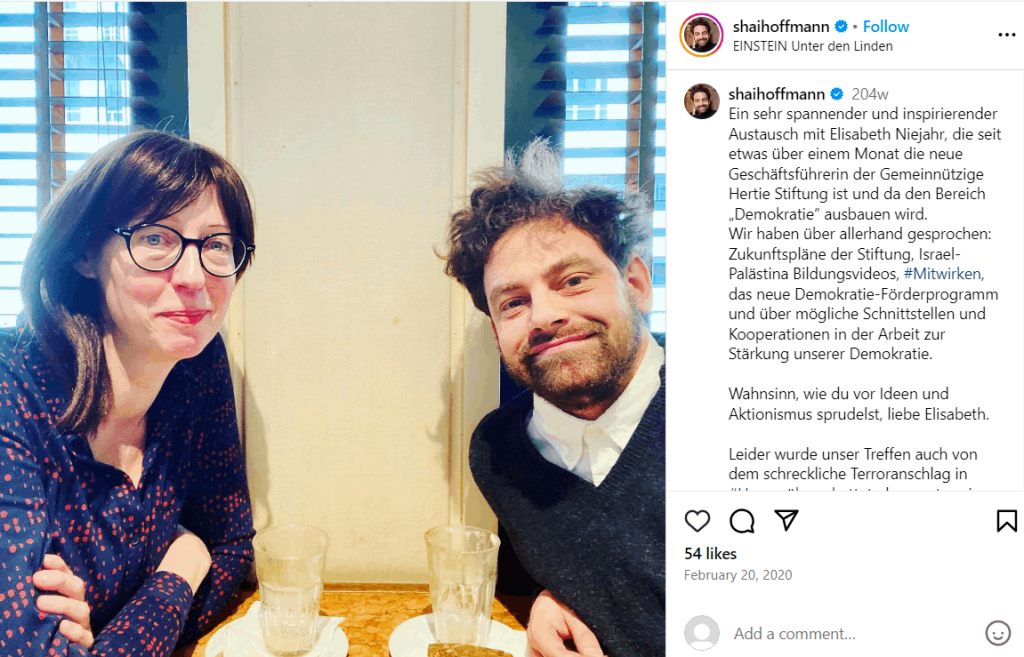Share the post using the paper plane icon

[x=786, y=521]
